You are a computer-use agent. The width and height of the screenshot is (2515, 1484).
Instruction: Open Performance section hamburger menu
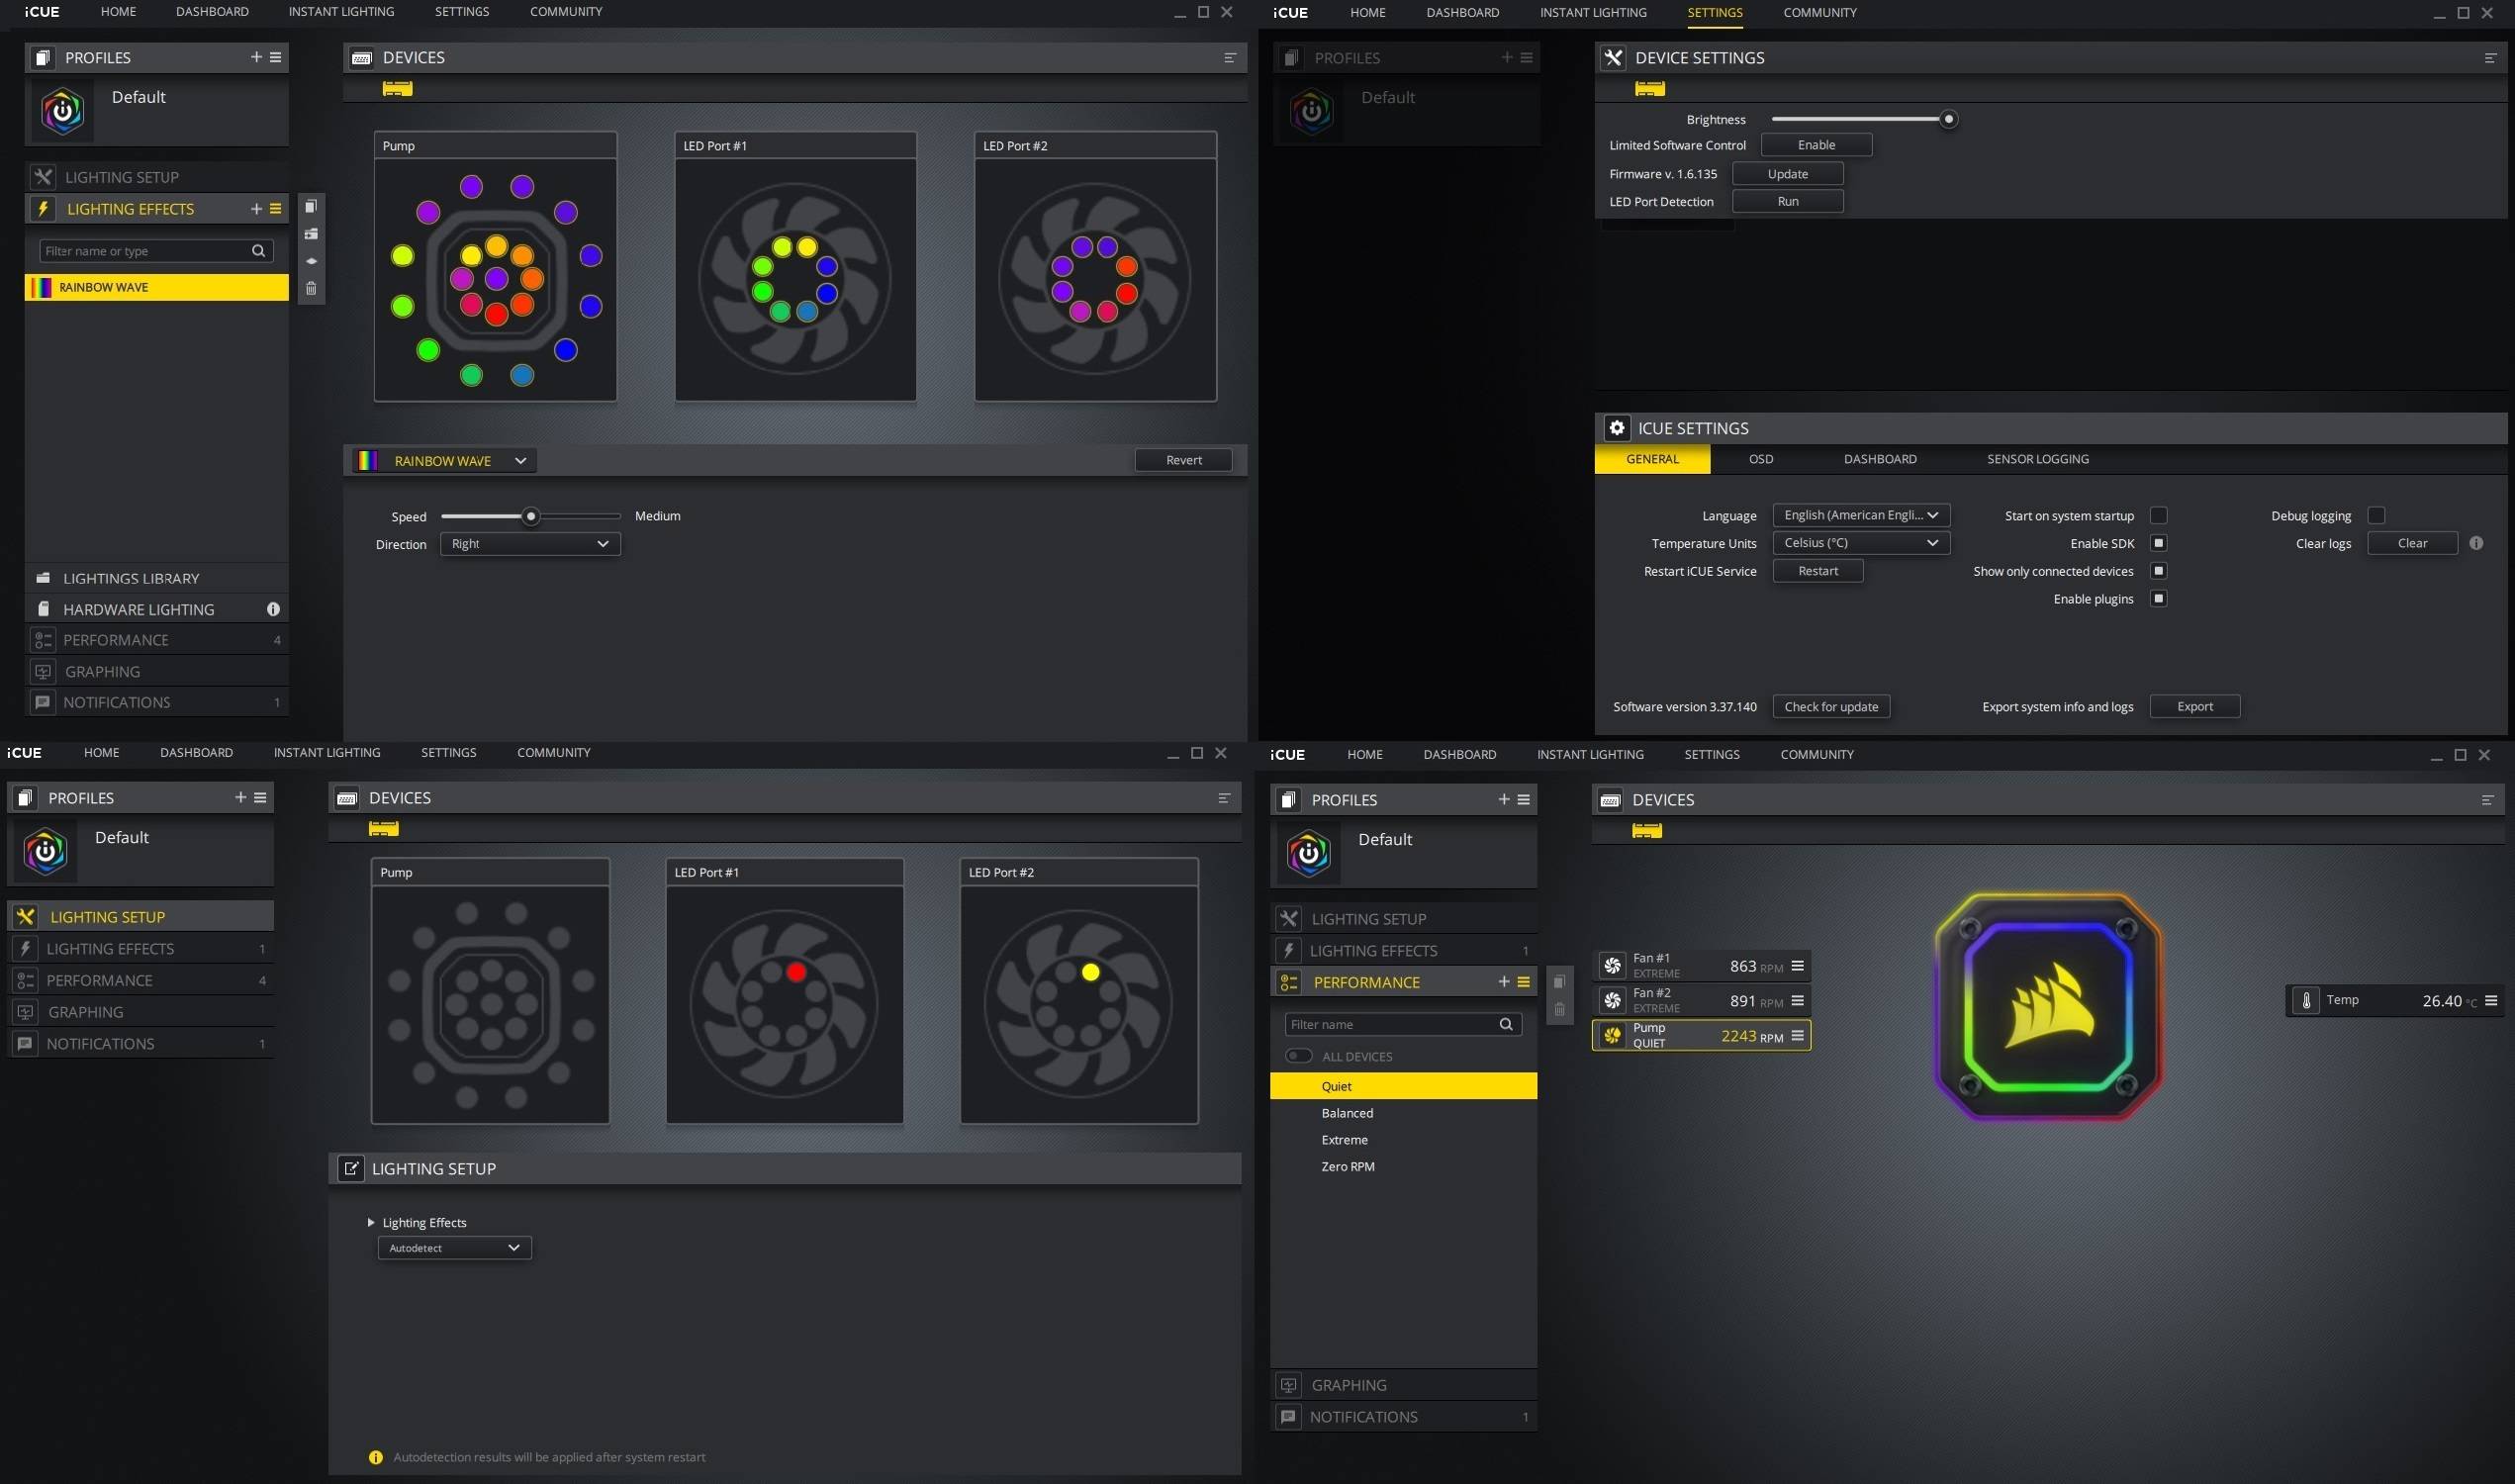[1523, 981]
